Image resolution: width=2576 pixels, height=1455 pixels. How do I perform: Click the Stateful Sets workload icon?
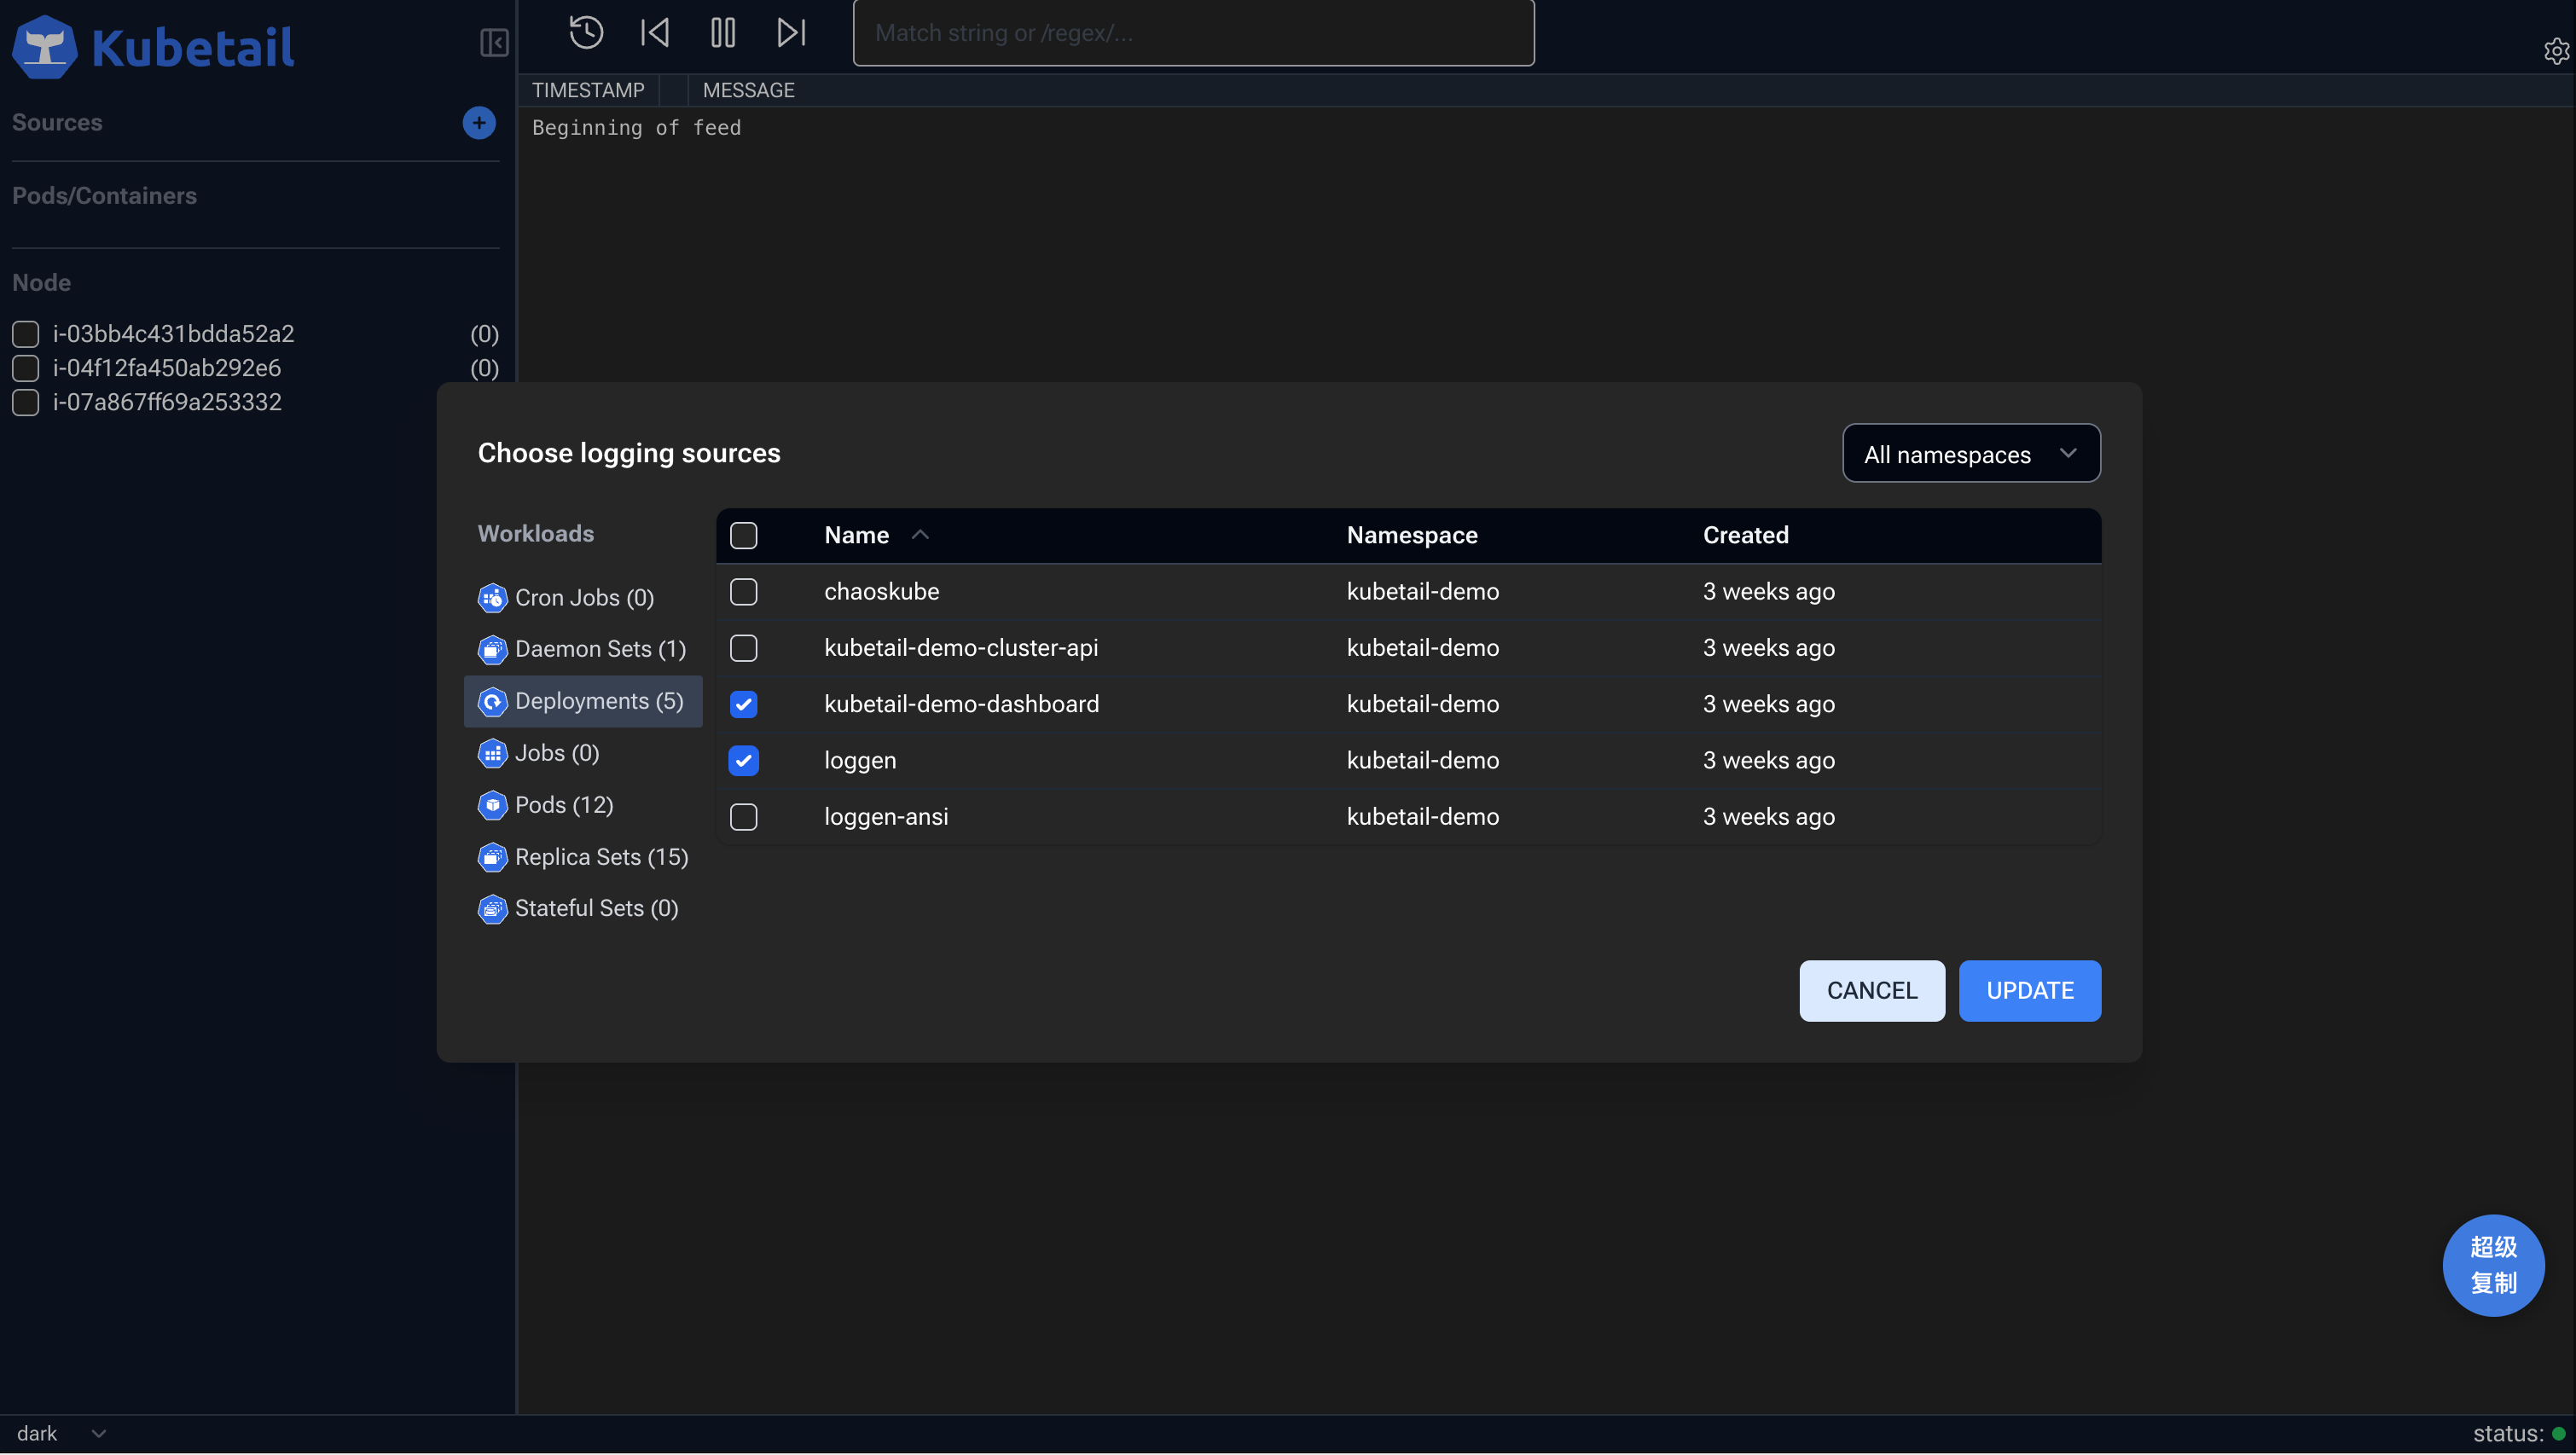492,909
